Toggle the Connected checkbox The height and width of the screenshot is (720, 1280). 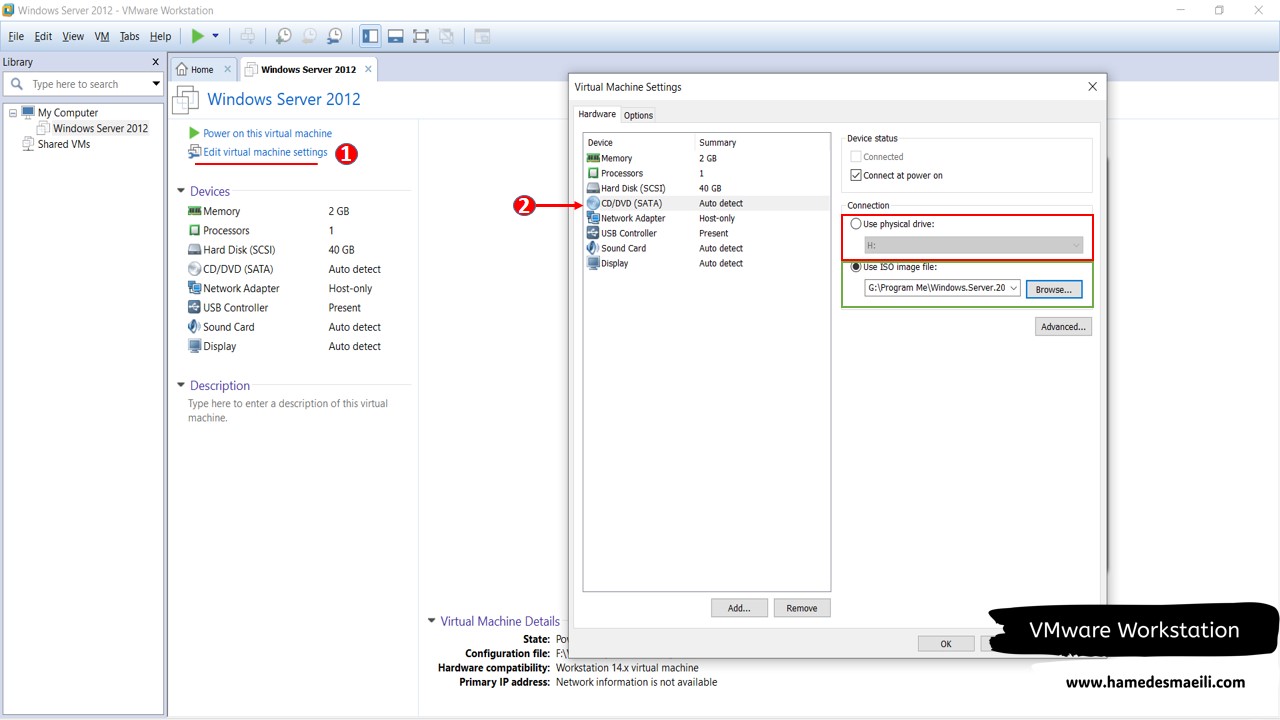coord(856,157)
